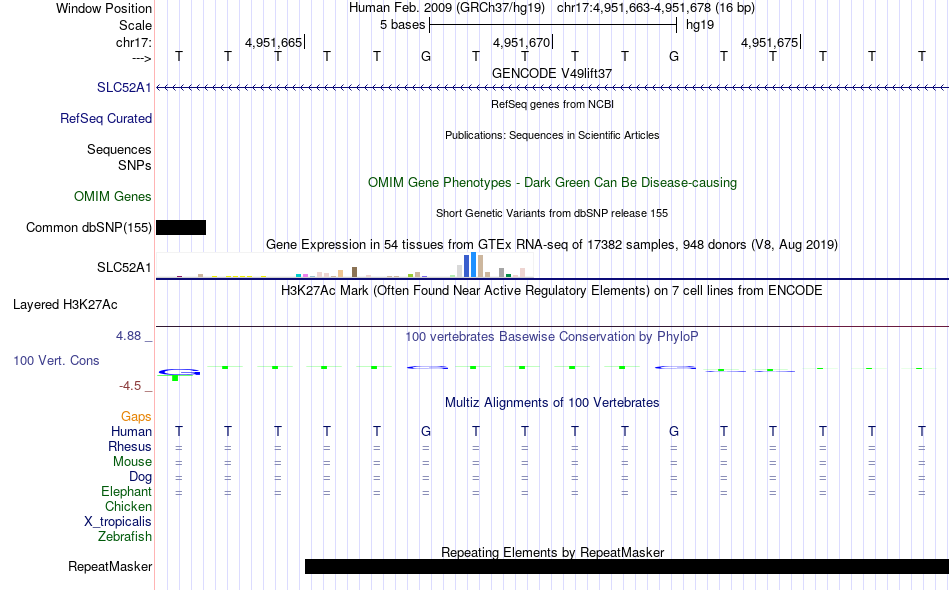Click the RefSeq genes from NCBI title

point(552,104)
